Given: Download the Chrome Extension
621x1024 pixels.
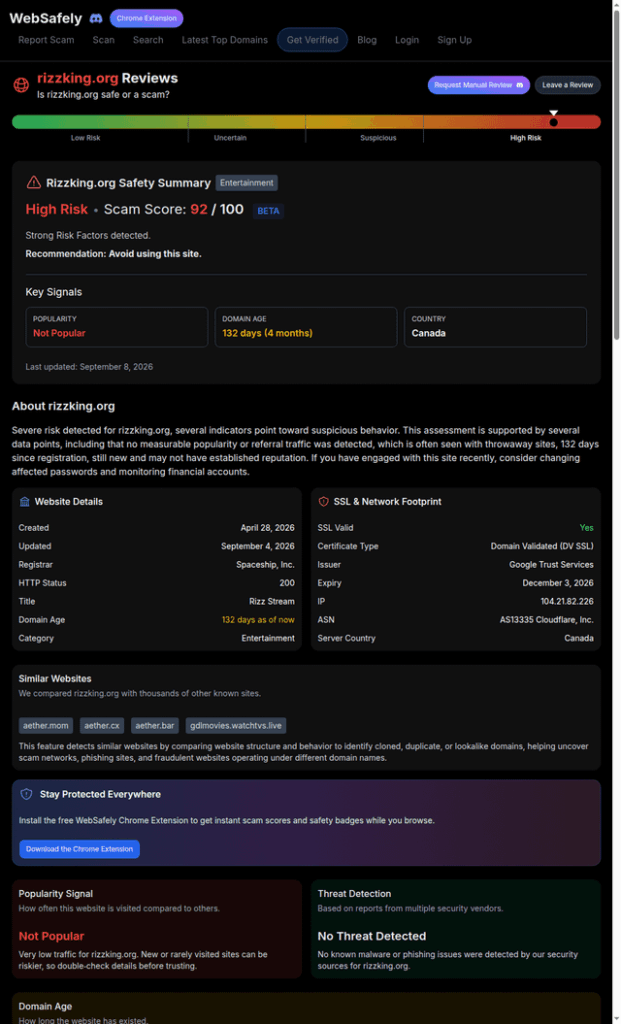Looking at the screenshot, I should (x=79, y=849).
